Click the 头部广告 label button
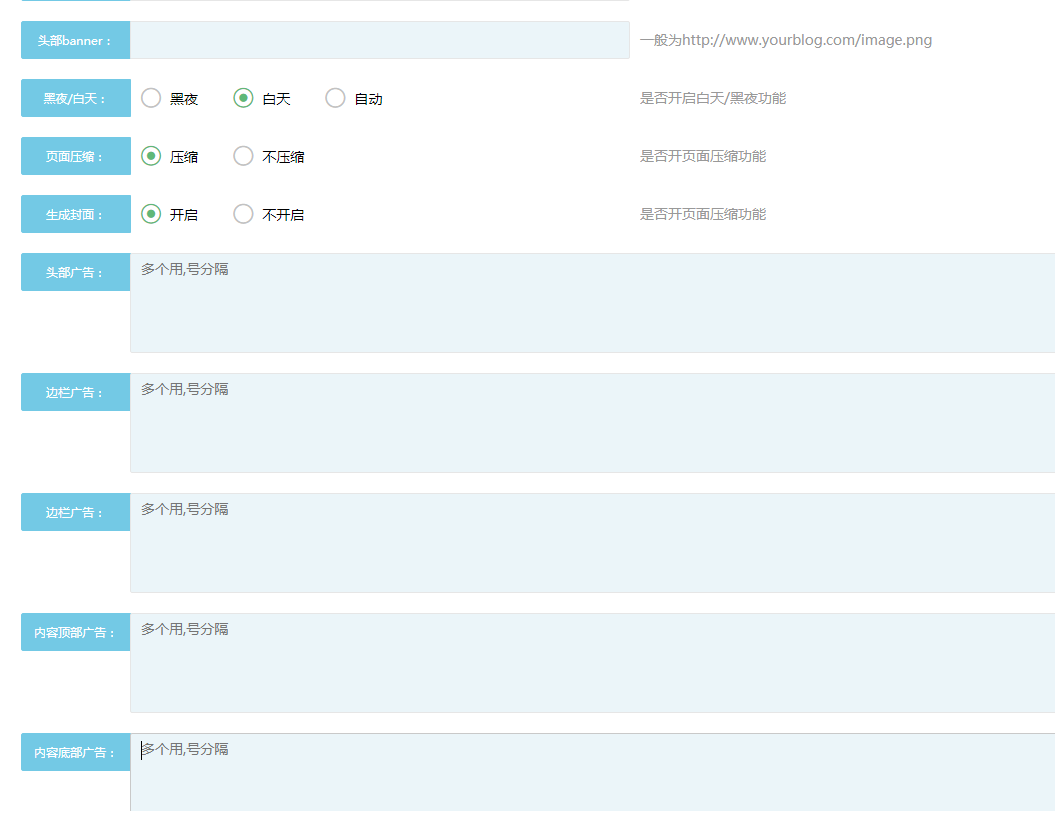The width and height of the screenshot is (1055, 825). 75,272
